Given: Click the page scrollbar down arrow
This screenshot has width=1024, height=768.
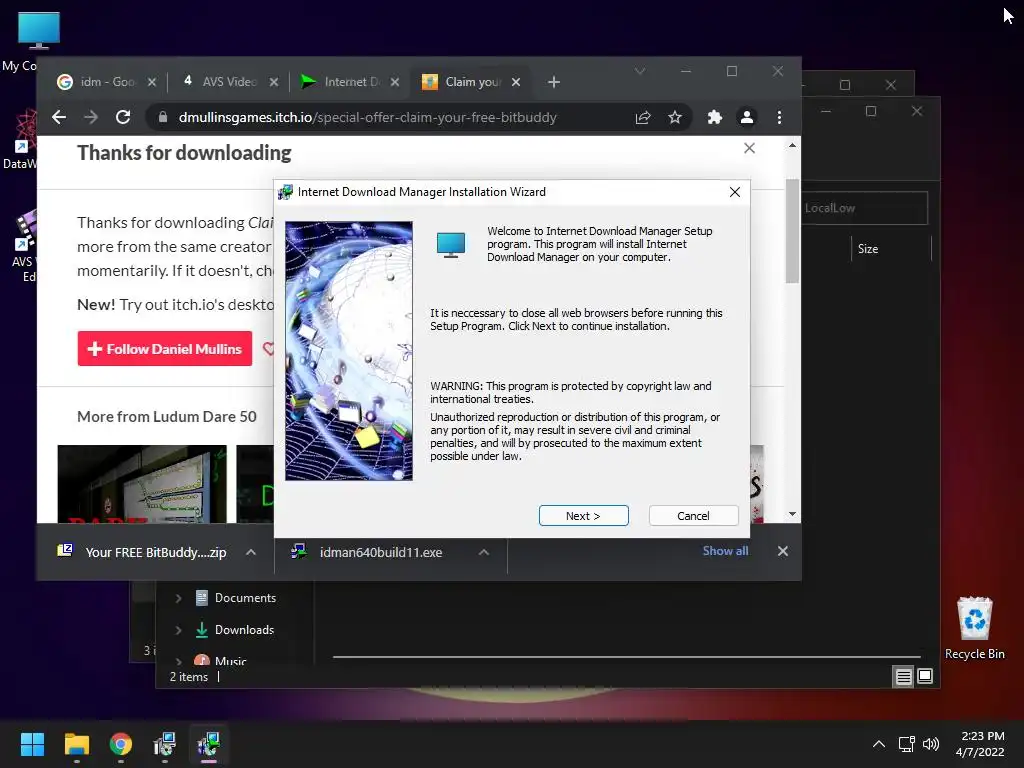Looking at the screenshot, I should pos(792,514).
